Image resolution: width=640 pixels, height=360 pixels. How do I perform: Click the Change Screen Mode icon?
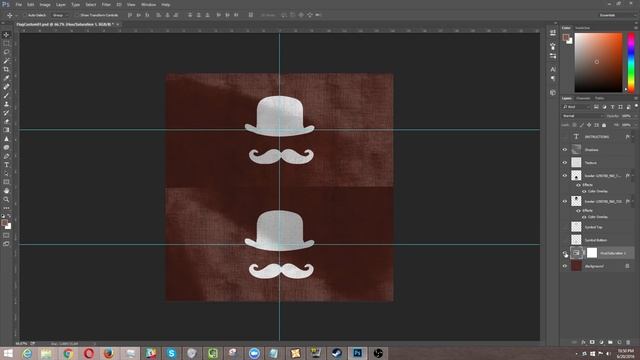click(x=6, y=244)
